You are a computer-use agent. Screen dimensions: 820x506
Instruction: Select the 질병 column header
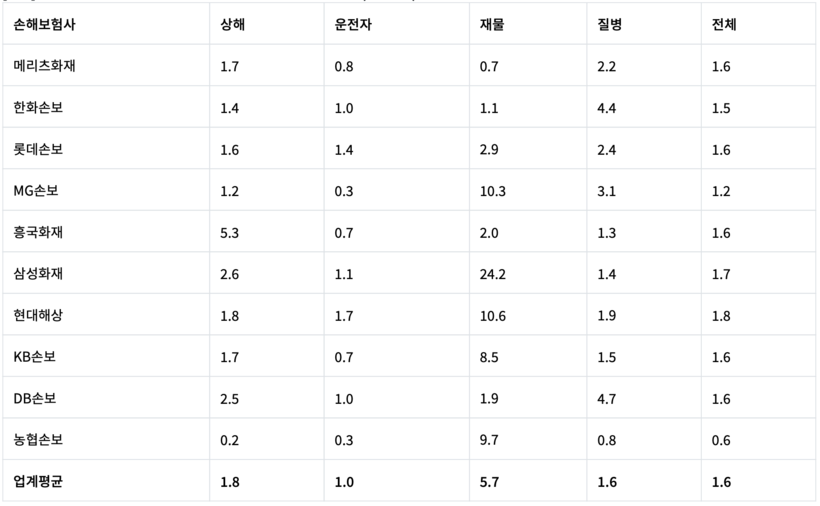608,25
